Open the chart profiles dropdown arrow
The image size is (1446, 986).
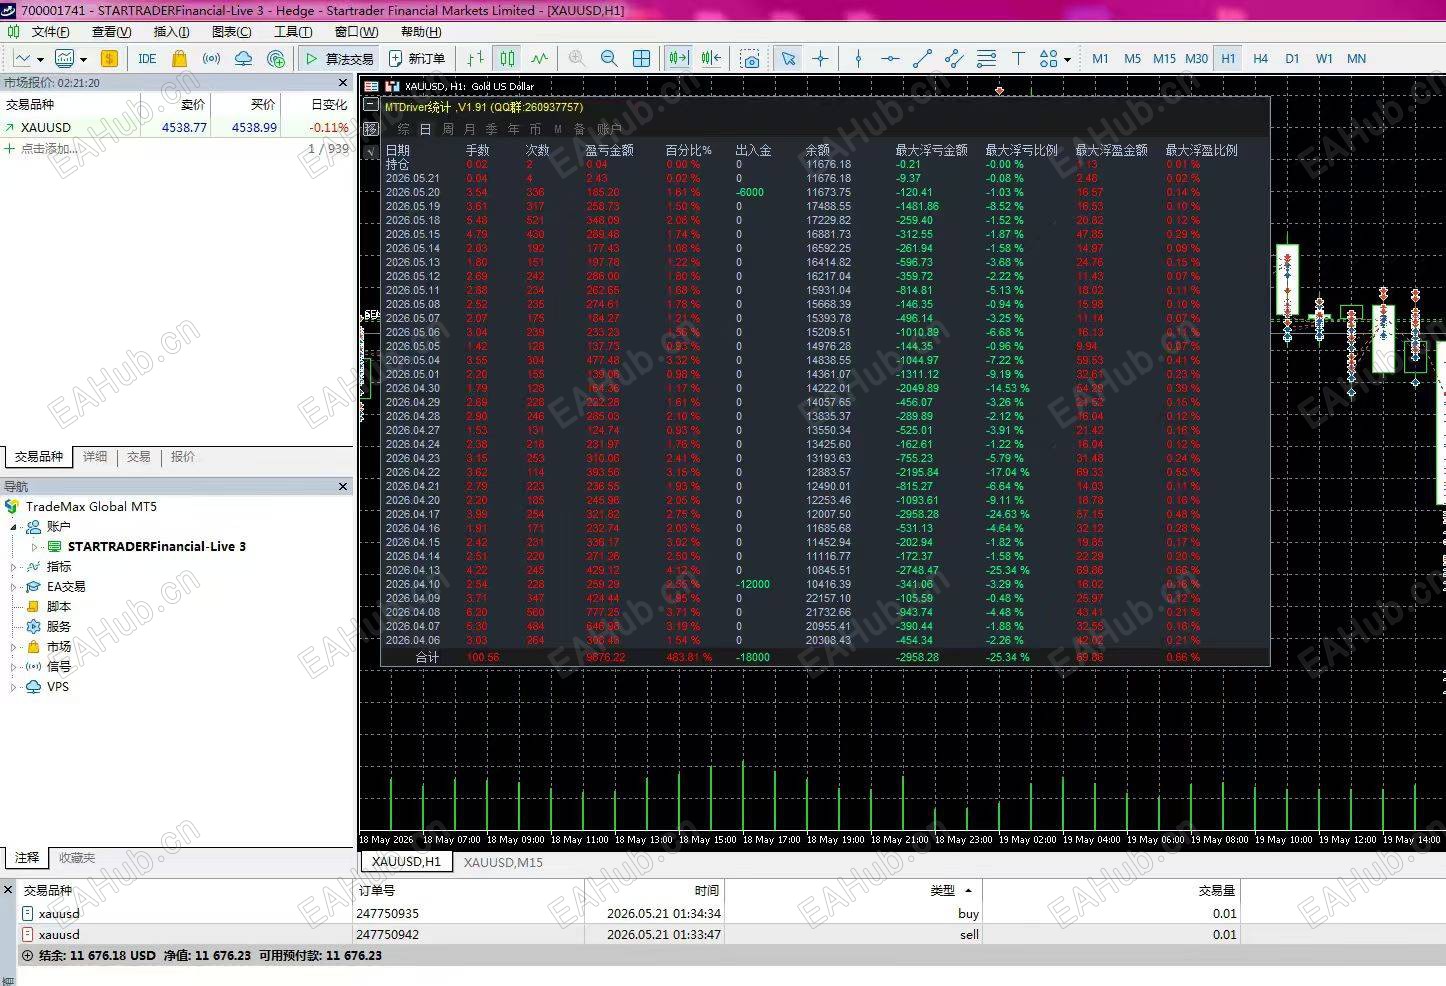click(84, 60)
